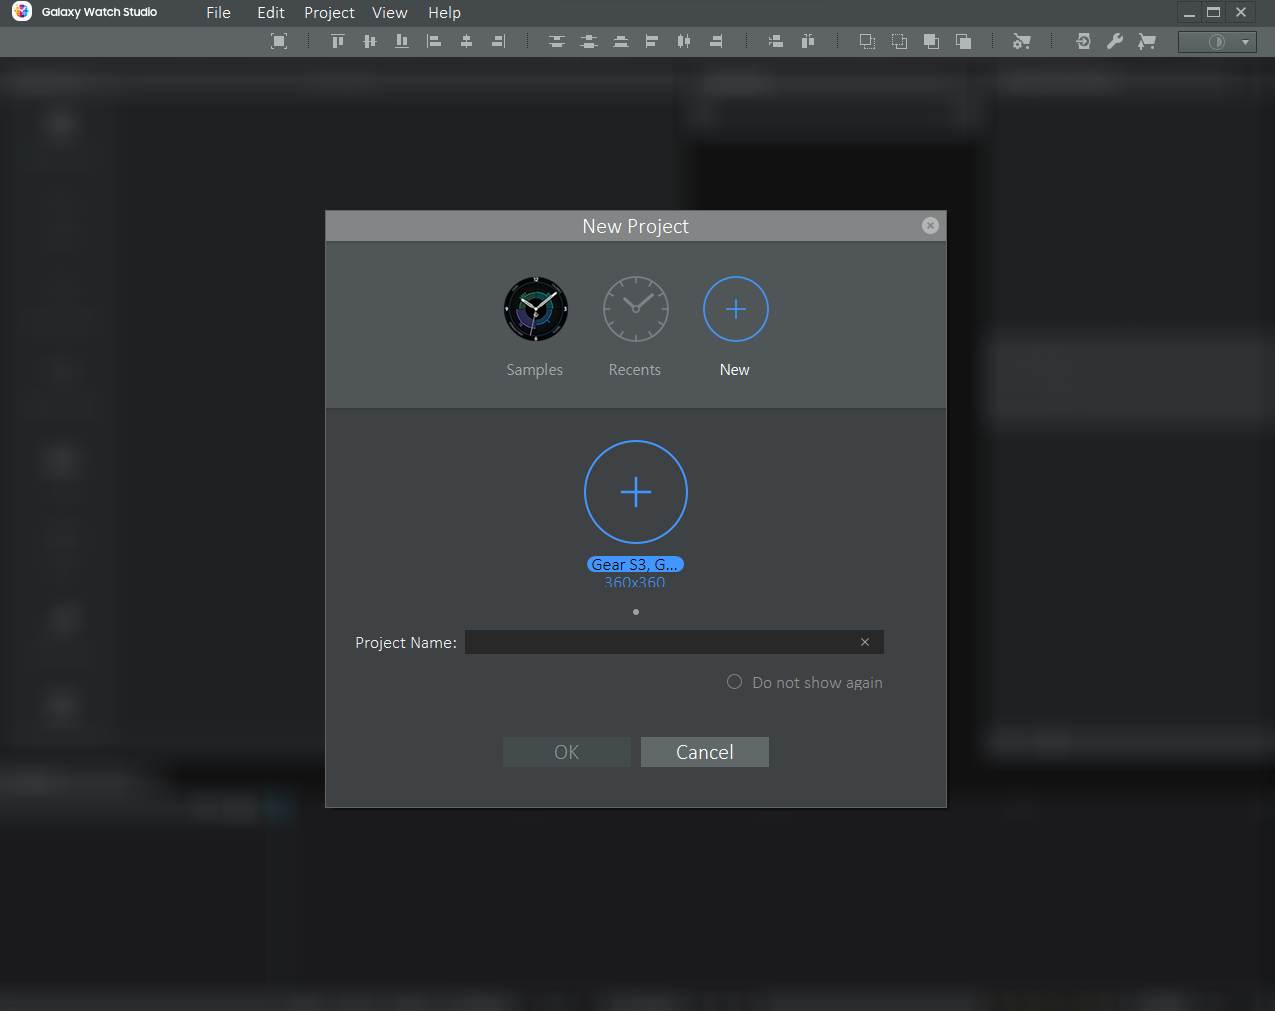Click the fit-to-screen frame icon in toolbar

pos(279,41)
